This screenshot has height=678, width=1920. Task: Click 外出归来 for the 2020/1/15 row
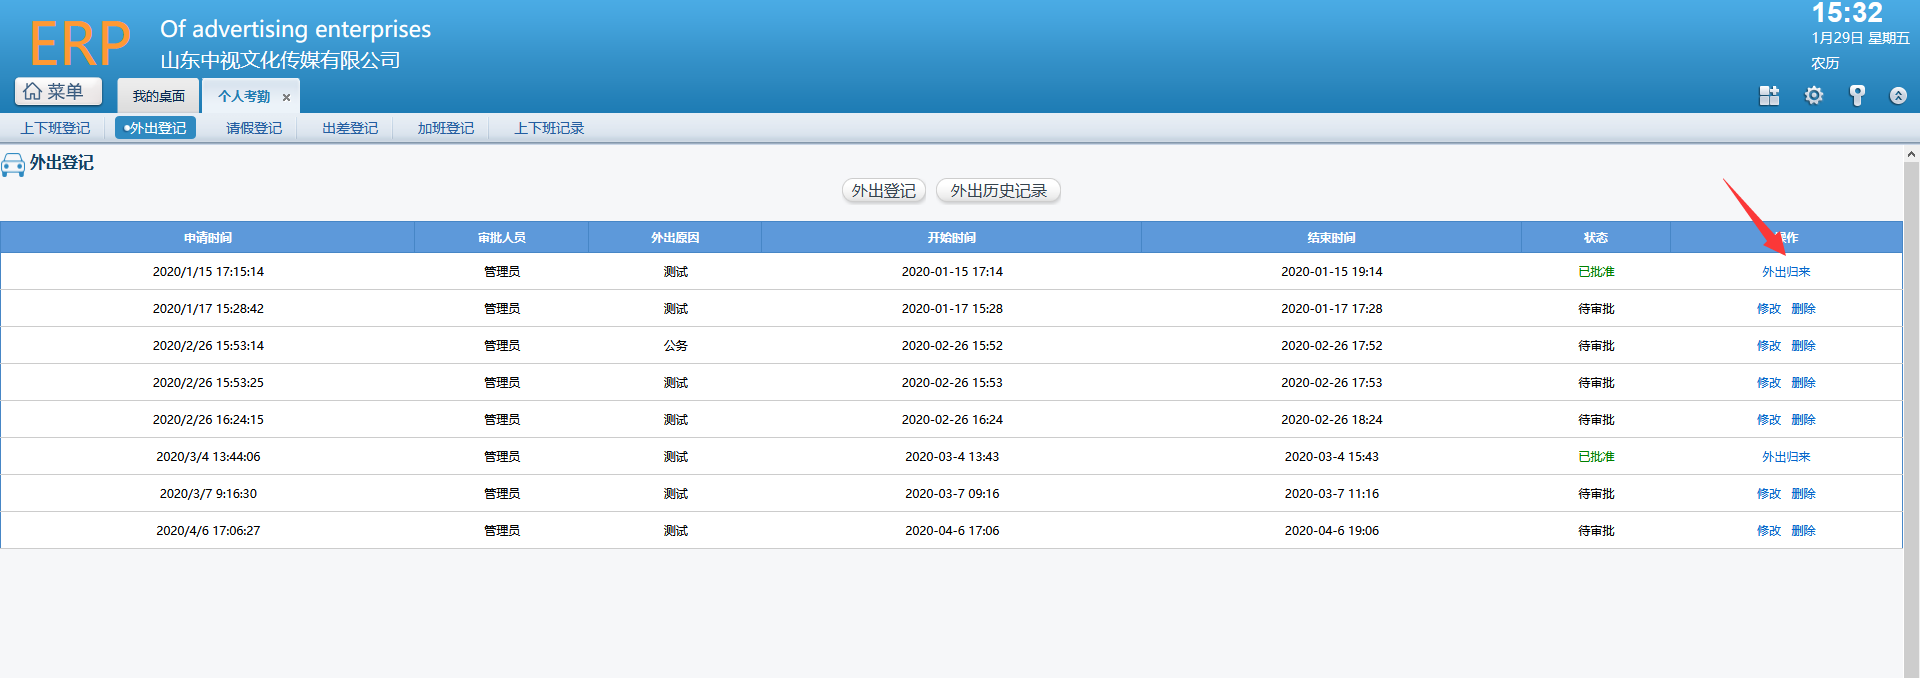coord(1786,272)
